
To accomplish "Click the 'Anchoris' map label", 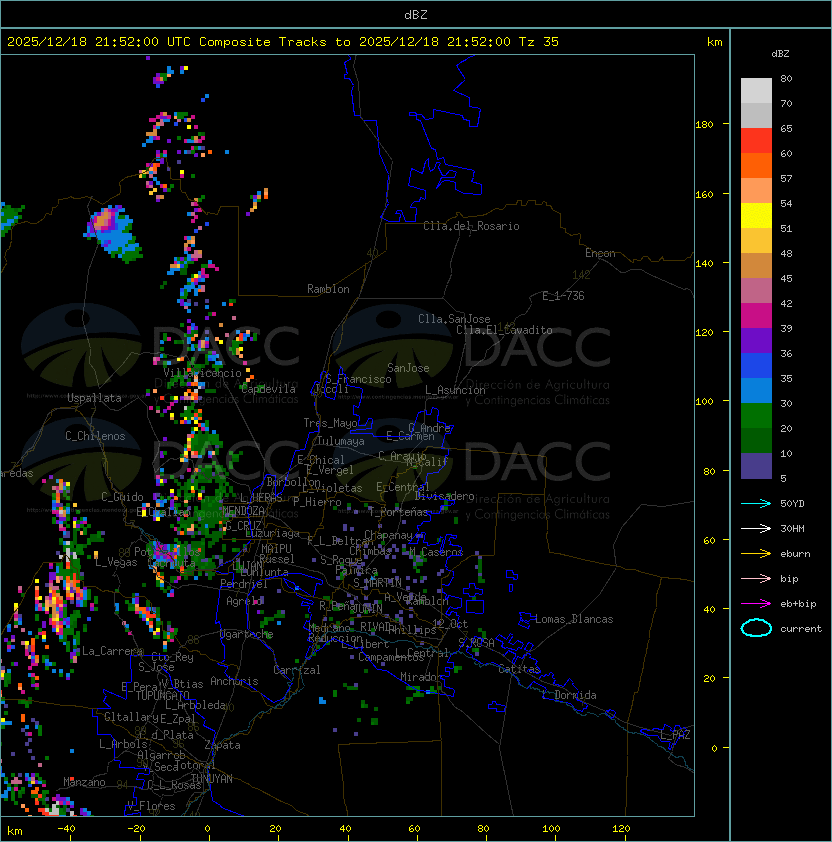I will [234, 681].
